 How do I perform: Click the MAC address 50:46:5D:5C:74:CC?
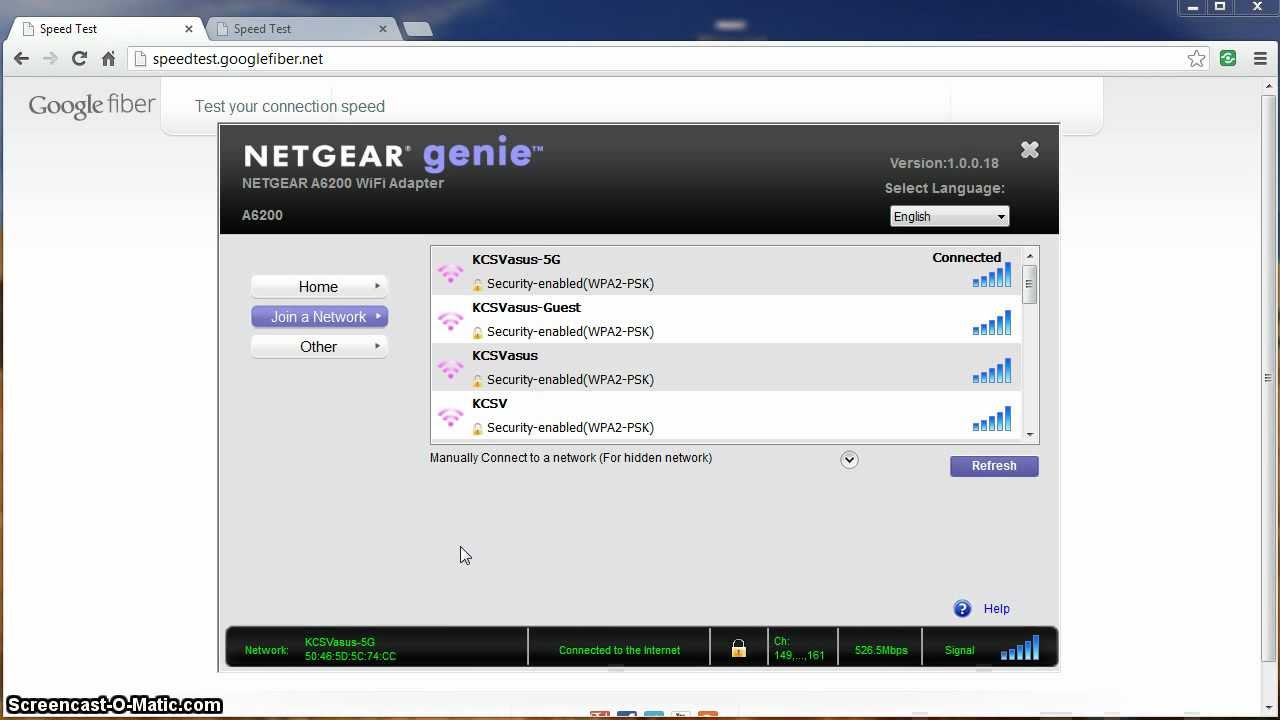click(350, 656)
